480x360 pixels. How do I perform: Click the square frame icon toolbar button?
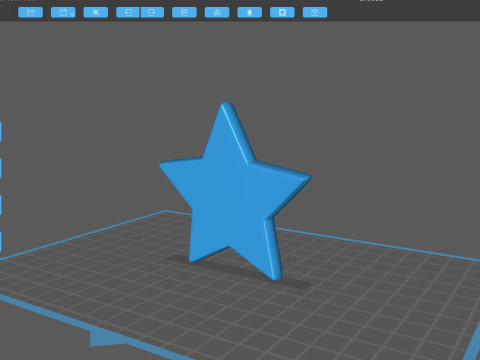tap(282, 12)
